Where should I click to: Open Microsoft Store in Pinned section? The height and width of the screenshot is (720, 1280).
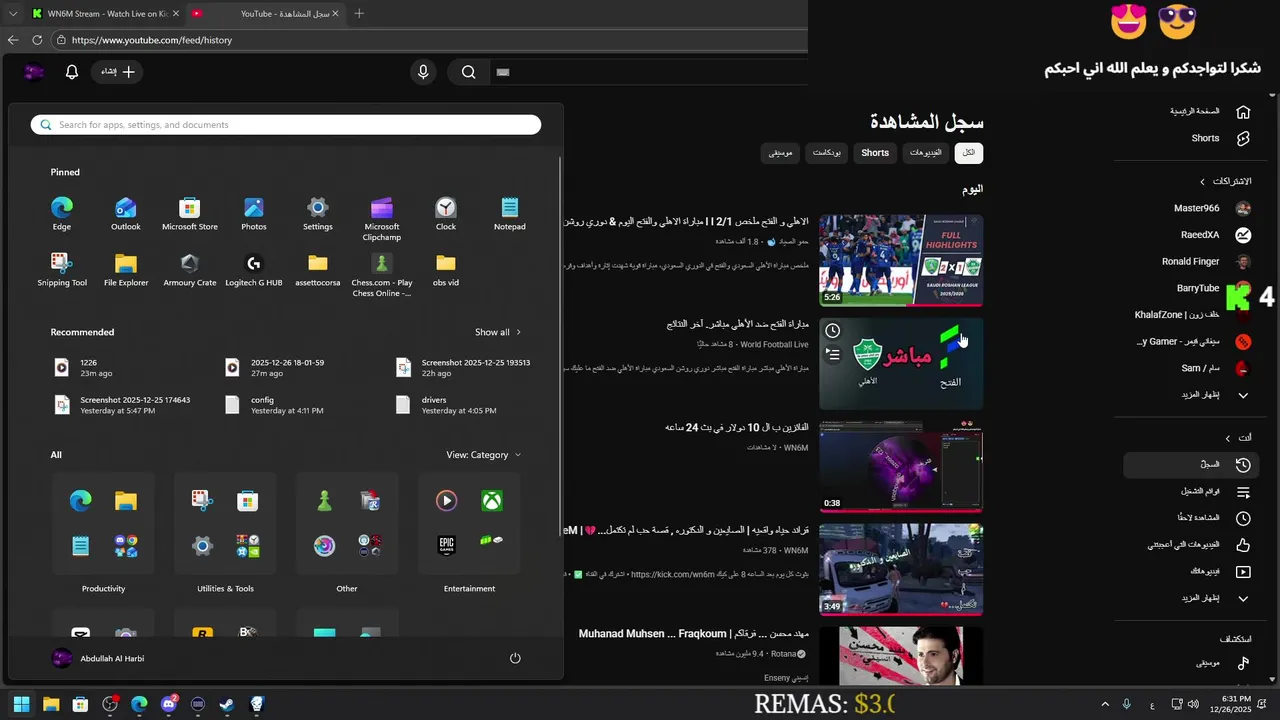click(x=190, y=213)
